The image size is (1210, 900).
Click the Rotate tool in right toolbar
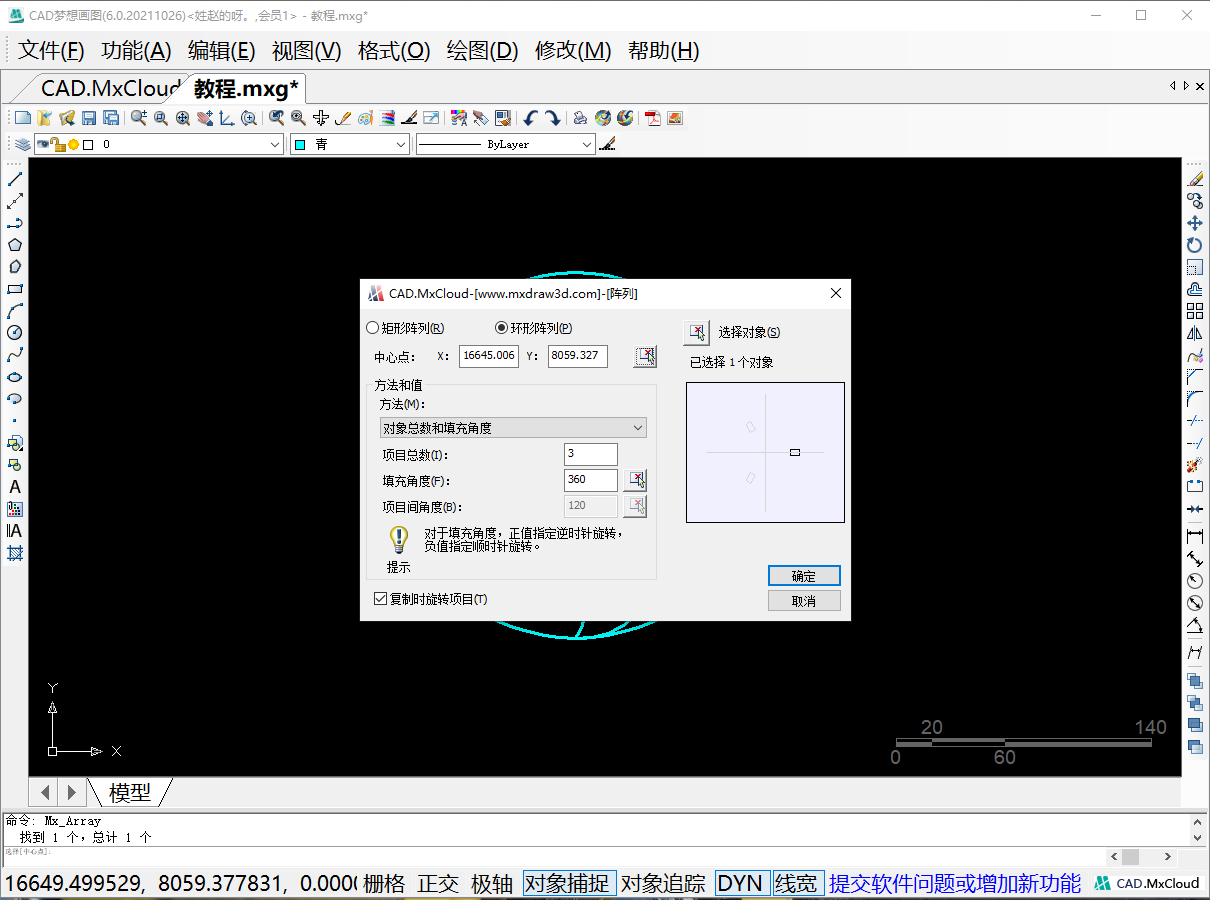point(1194,245)
